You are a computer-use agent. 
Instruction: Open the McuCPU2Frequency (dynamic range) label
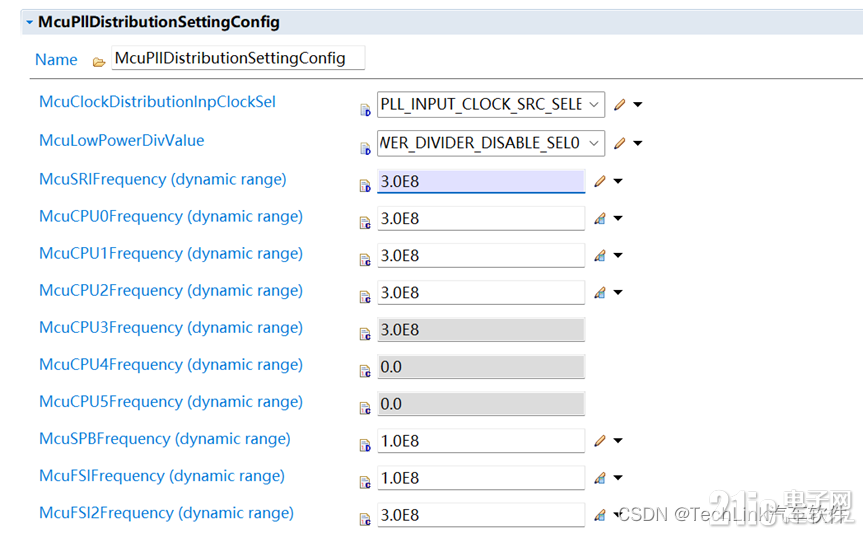[171, 290]
